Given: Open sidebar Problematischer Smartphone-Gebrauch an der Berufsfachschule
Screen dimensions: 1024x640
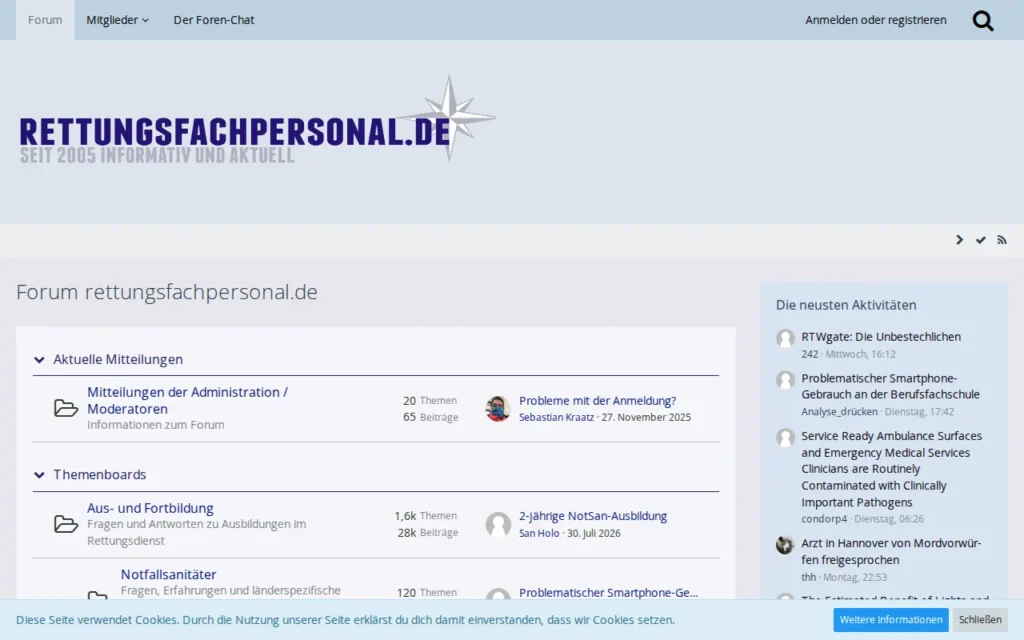Looking at the screenshot, I should pos(890,387).
